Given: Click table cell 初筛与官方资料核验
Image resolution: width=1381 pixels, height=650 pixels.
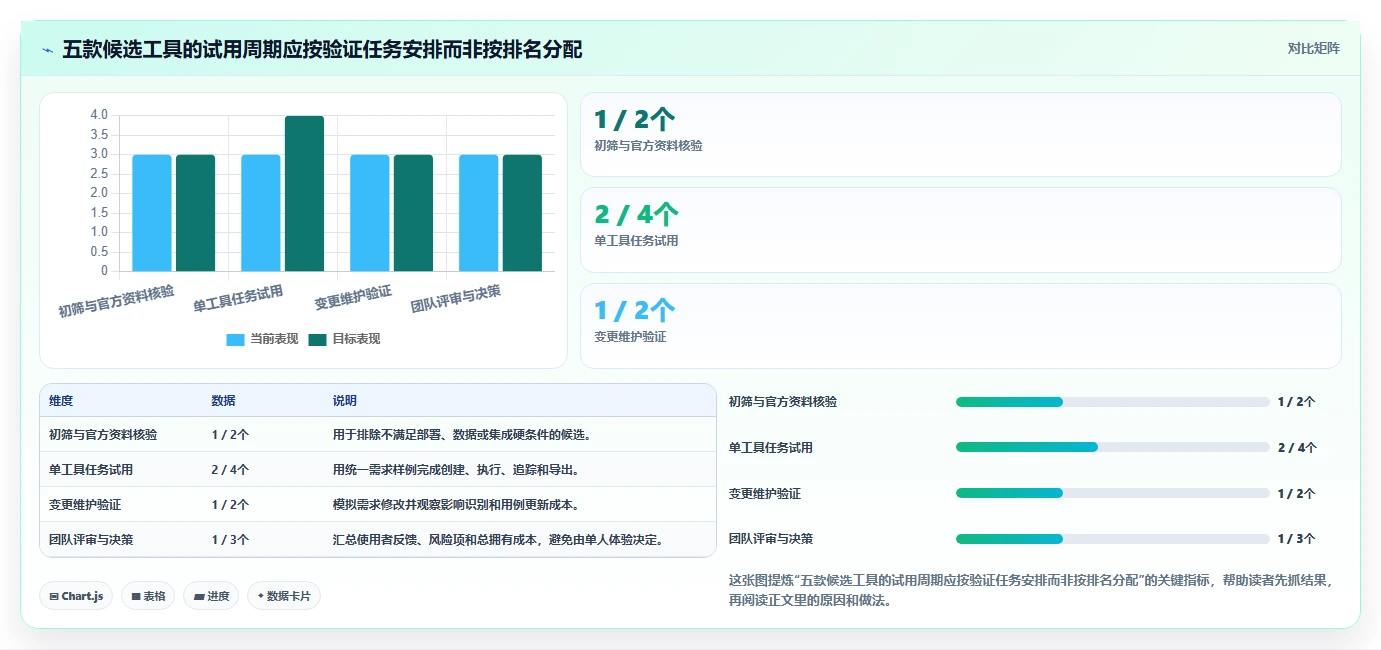Looking at the screenshot, I should click(103, 435).
